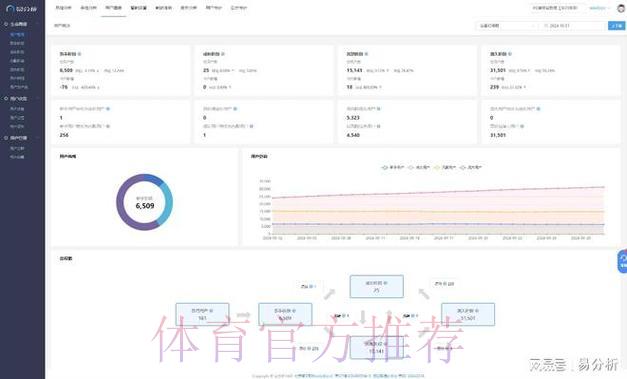Select the underlined active top navigation tab

coord(114,8)
